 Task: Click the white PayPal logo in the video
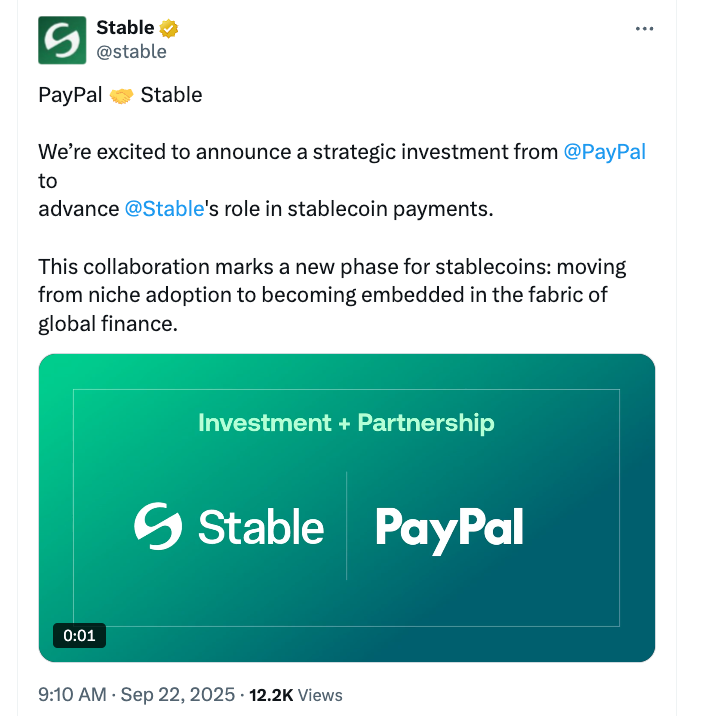[449, 528]
